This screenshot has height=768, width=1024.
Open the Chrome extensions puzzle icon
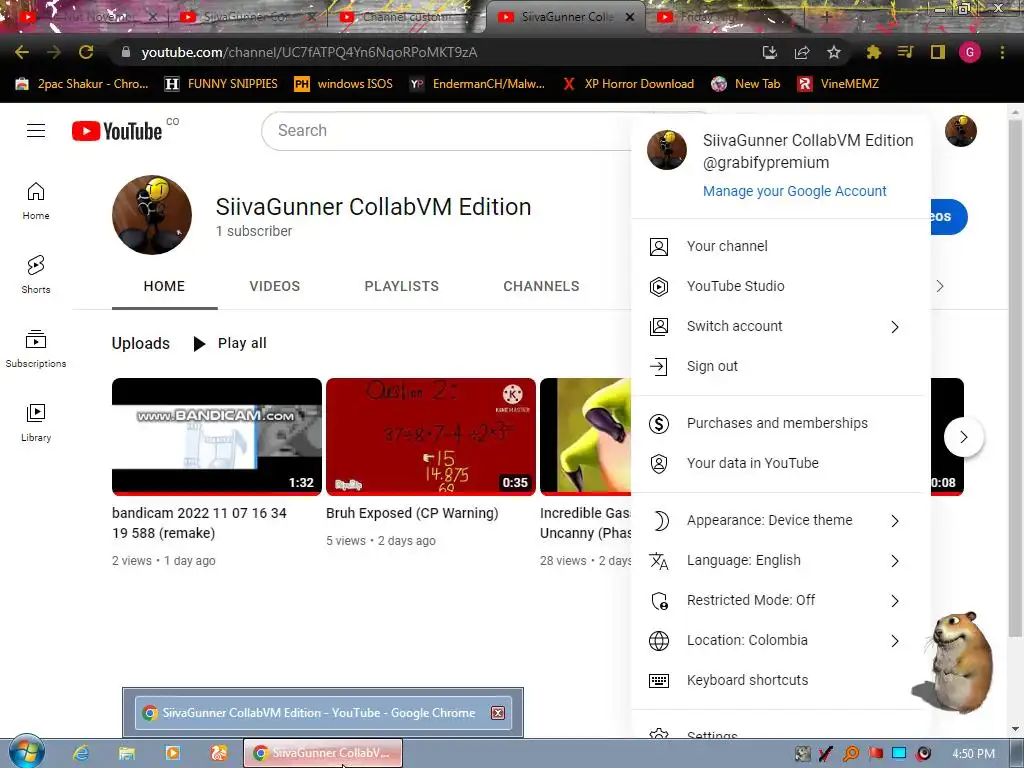(x=873, y=52)
